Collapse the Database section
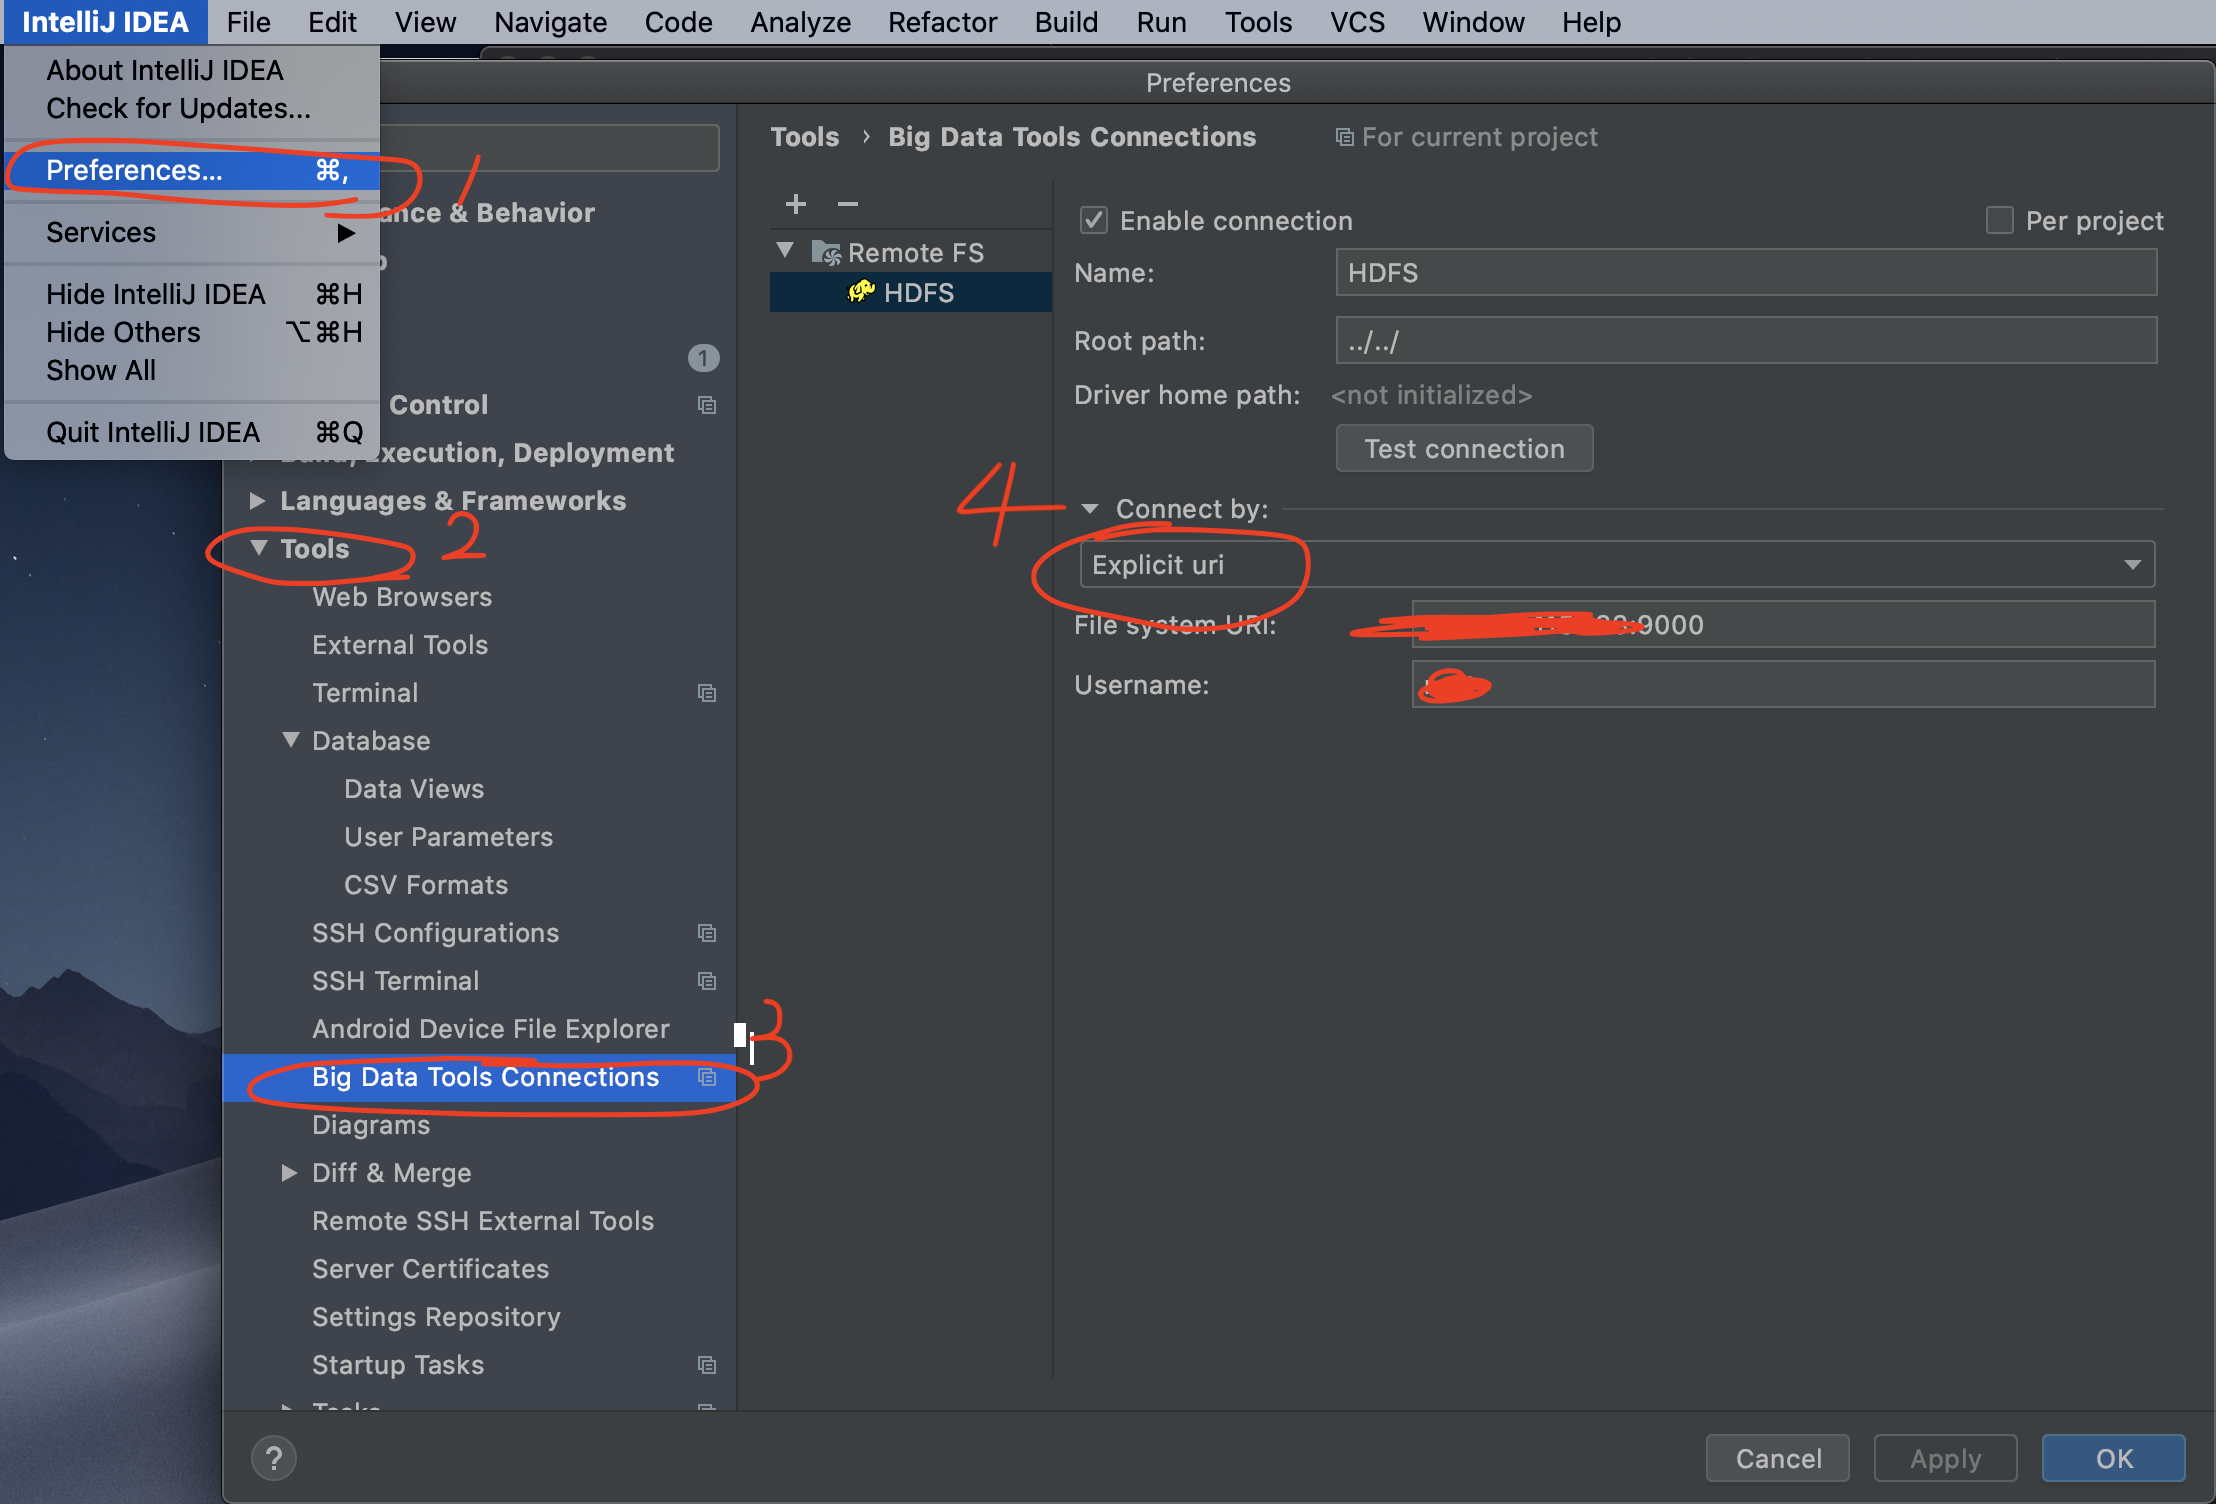The height and width of the screenshot is (1504, 2216). pyautogui.click(x=290, y=740)
